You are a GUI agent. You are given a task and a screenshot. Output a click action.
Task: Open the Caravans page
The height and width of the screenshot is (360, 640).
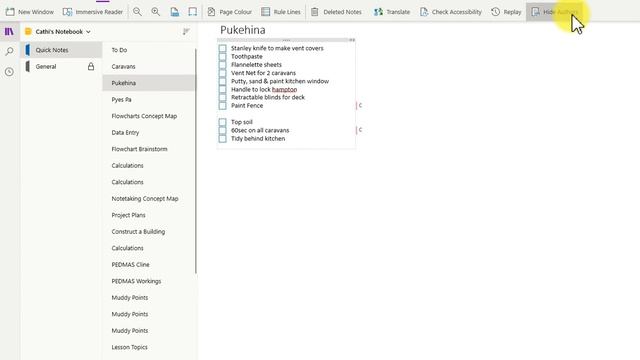(149, 67)
